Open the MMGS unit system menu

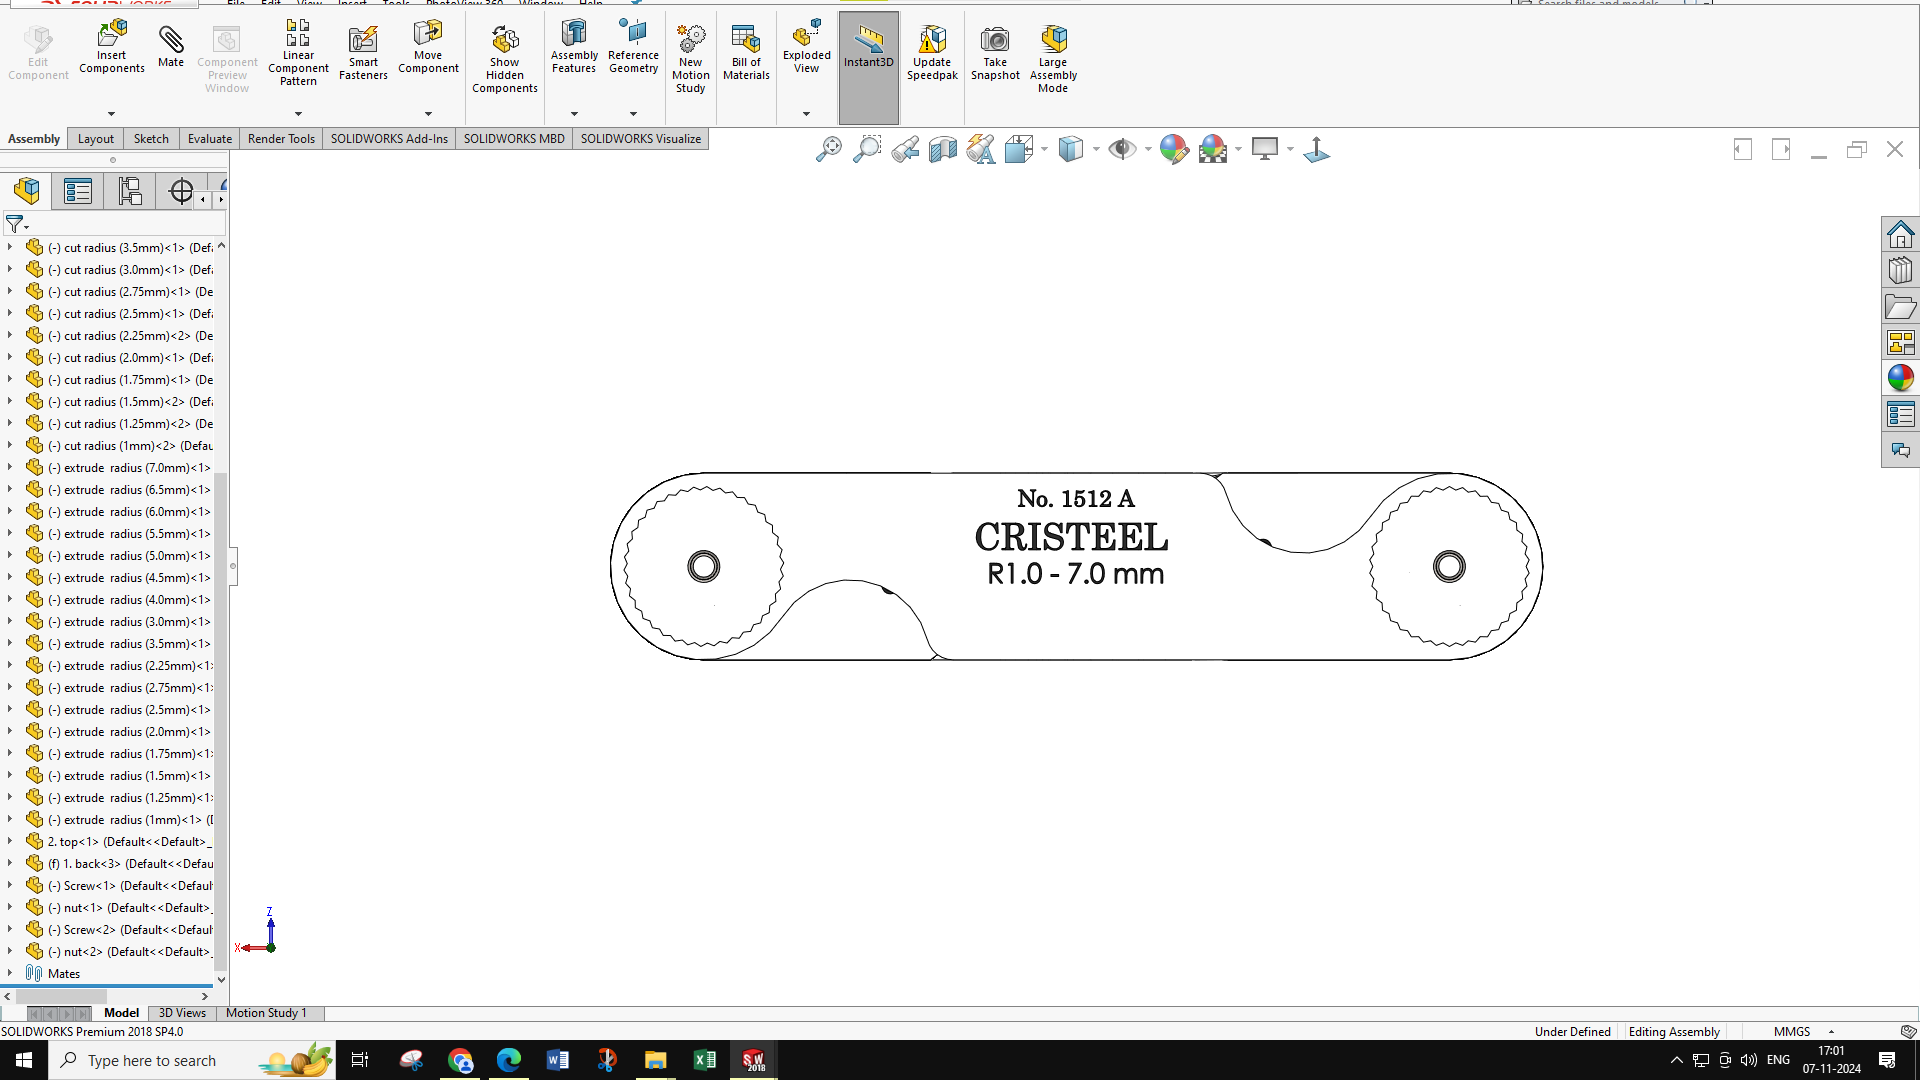click(1802, 1031)
